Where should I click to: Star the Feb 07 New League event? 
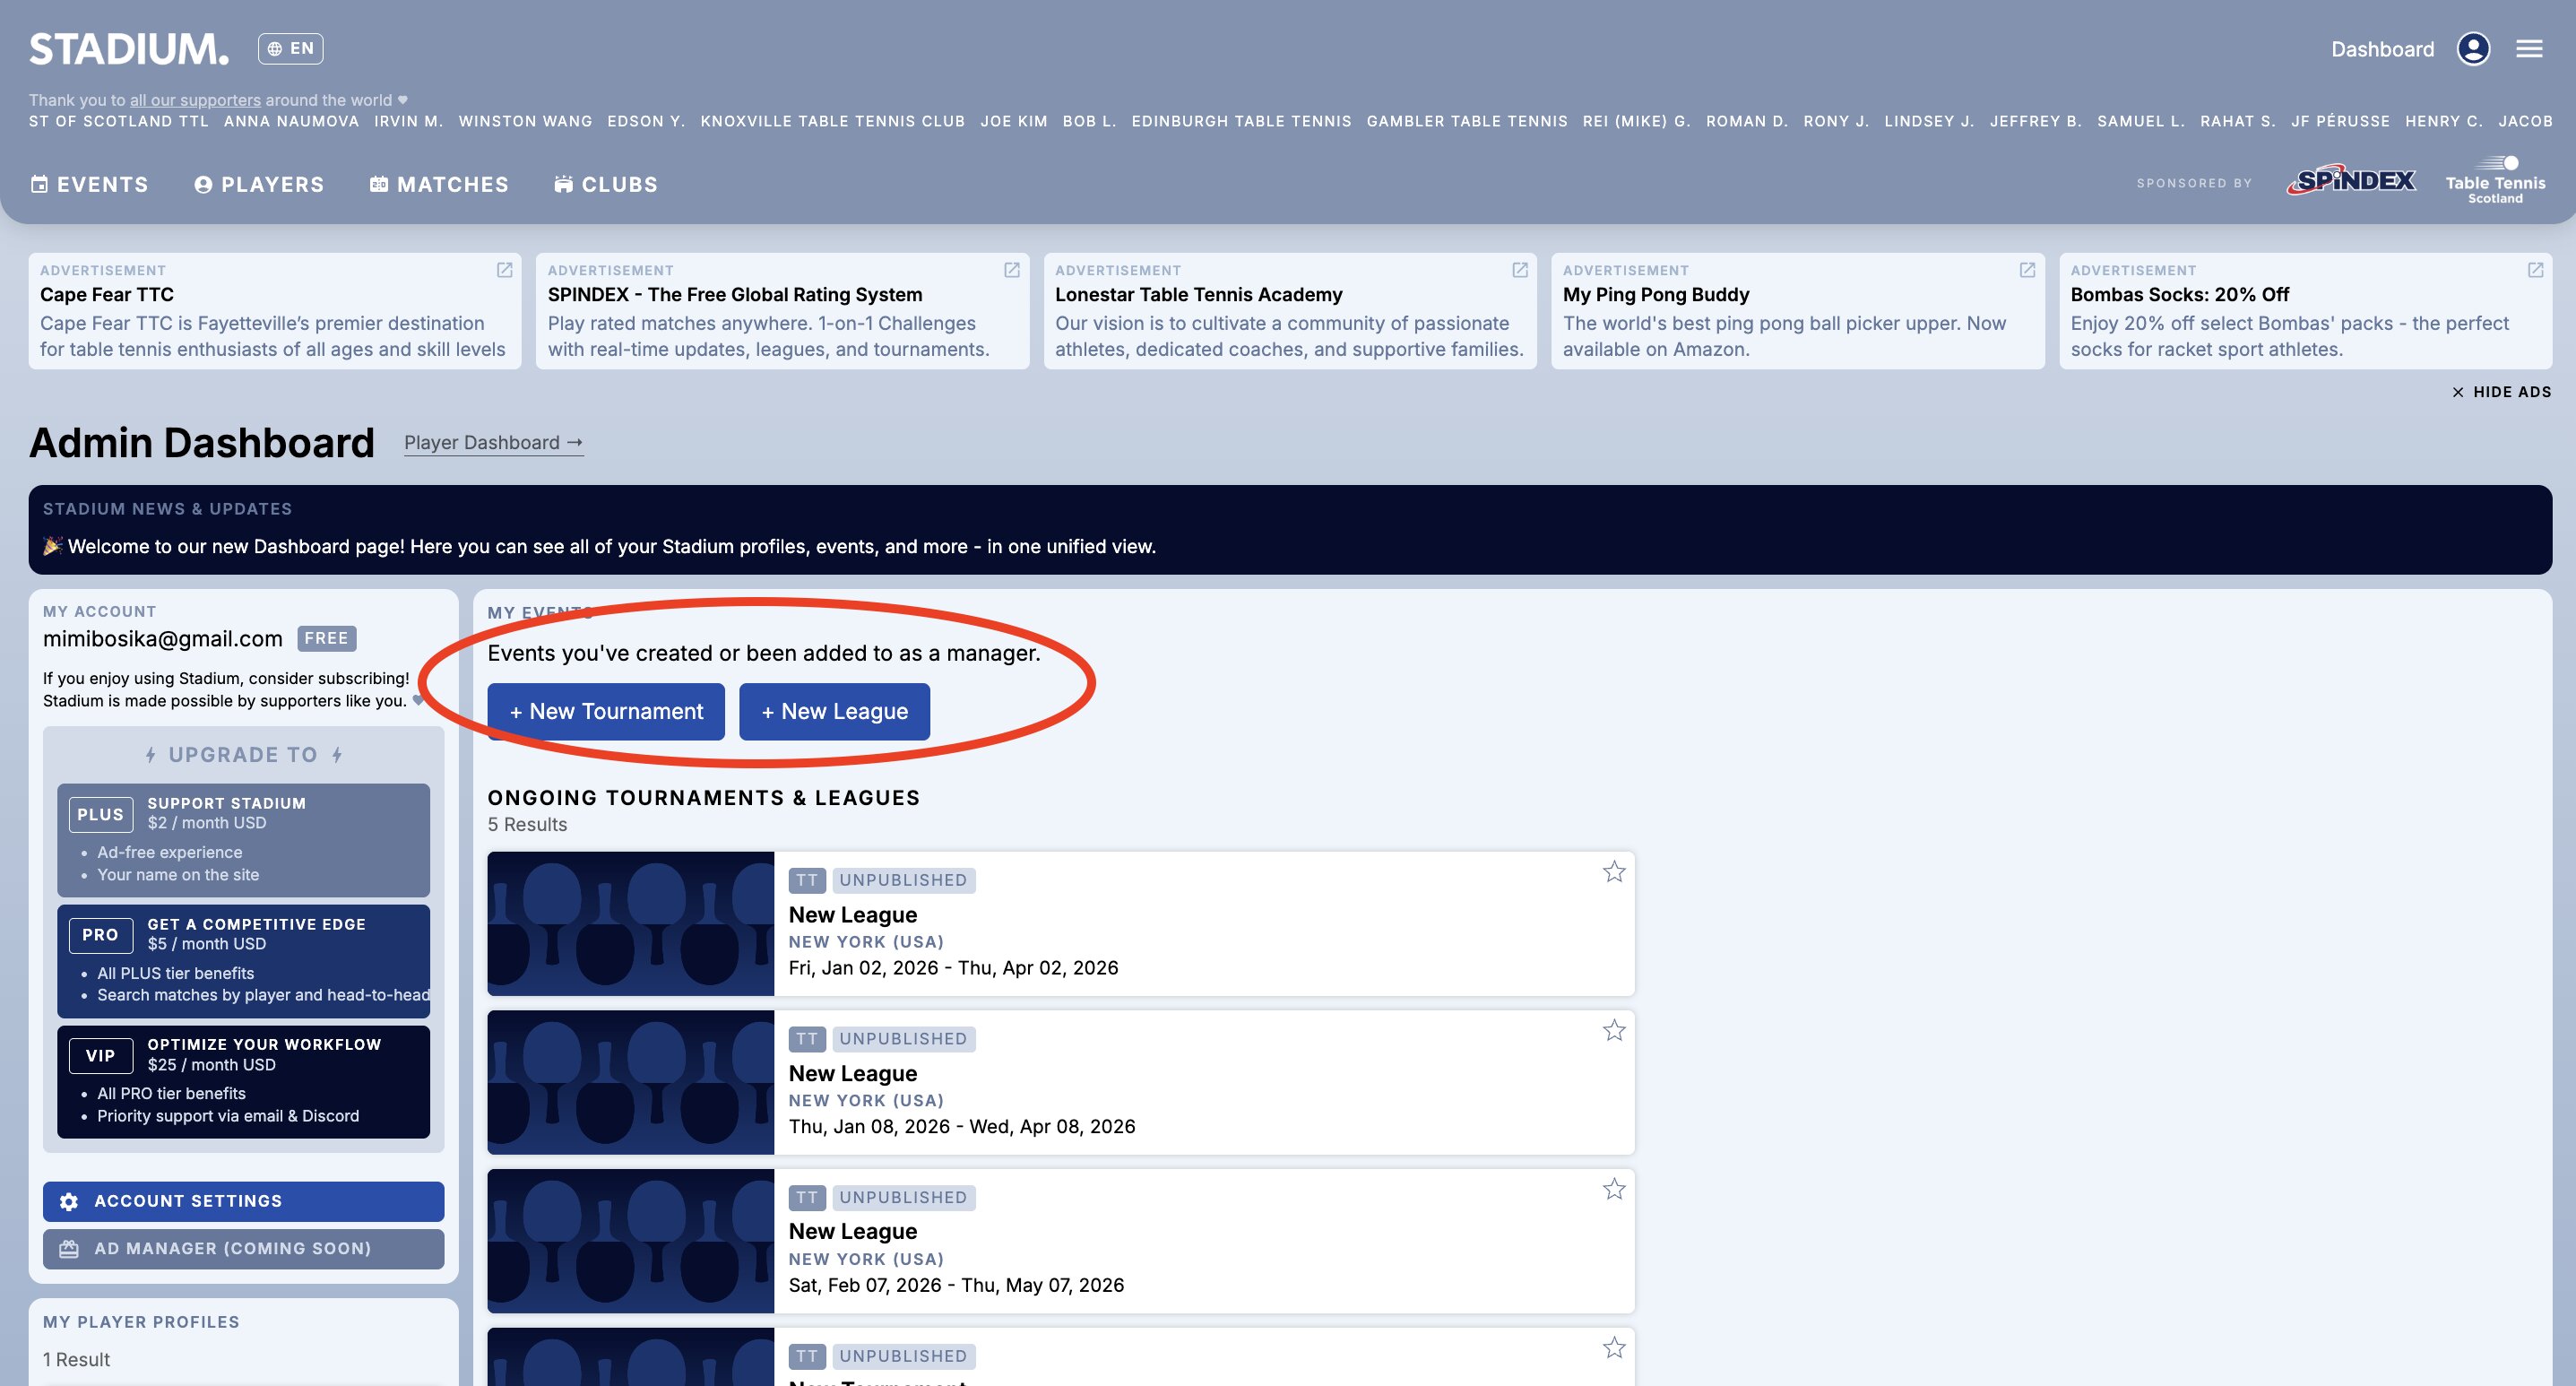tap(1613, 1189)
